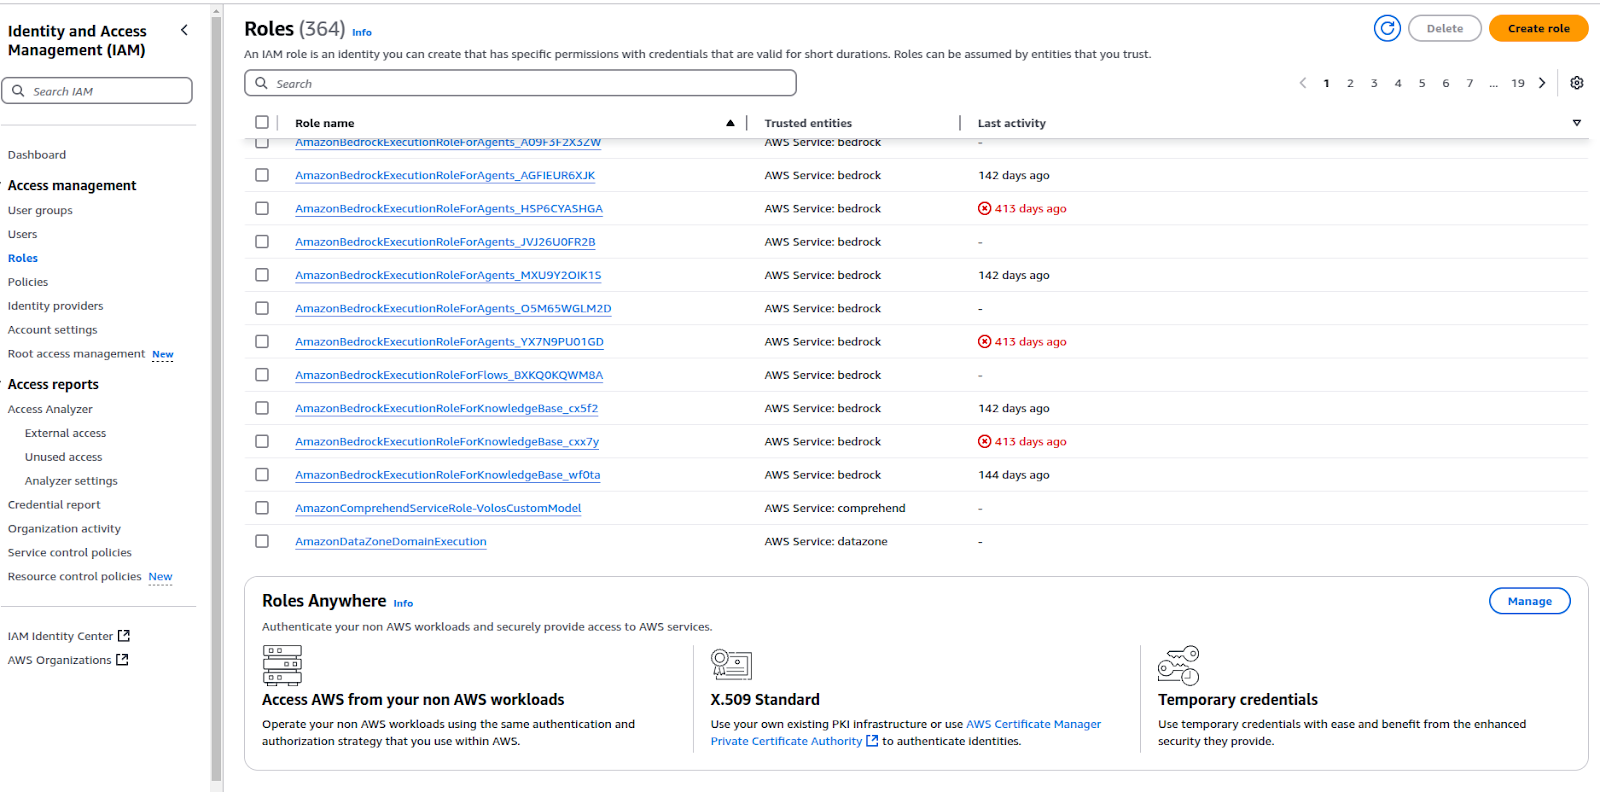This screenshot has width=1600, height=792.
Task: Open Roles in the sidebar
Action: click(23, 258)
